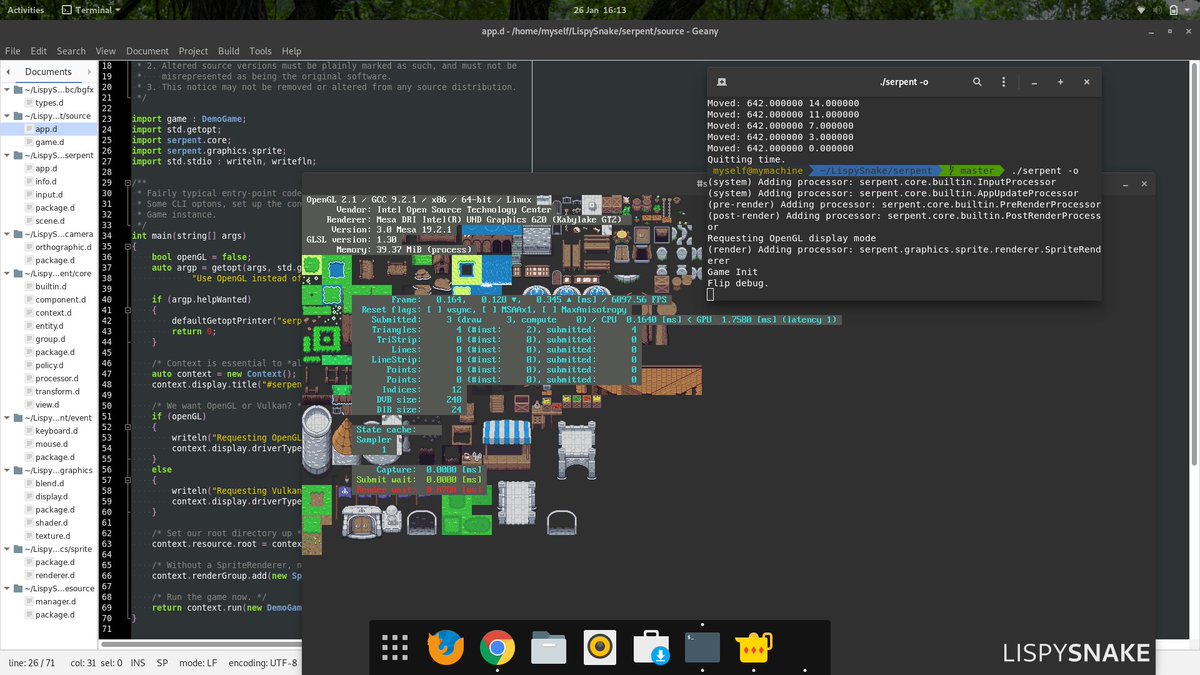Image resolution: width=1200 pixels, height=675 pixels.
Task: Click the file icon beside component.d
Action: tap(27, 300)
